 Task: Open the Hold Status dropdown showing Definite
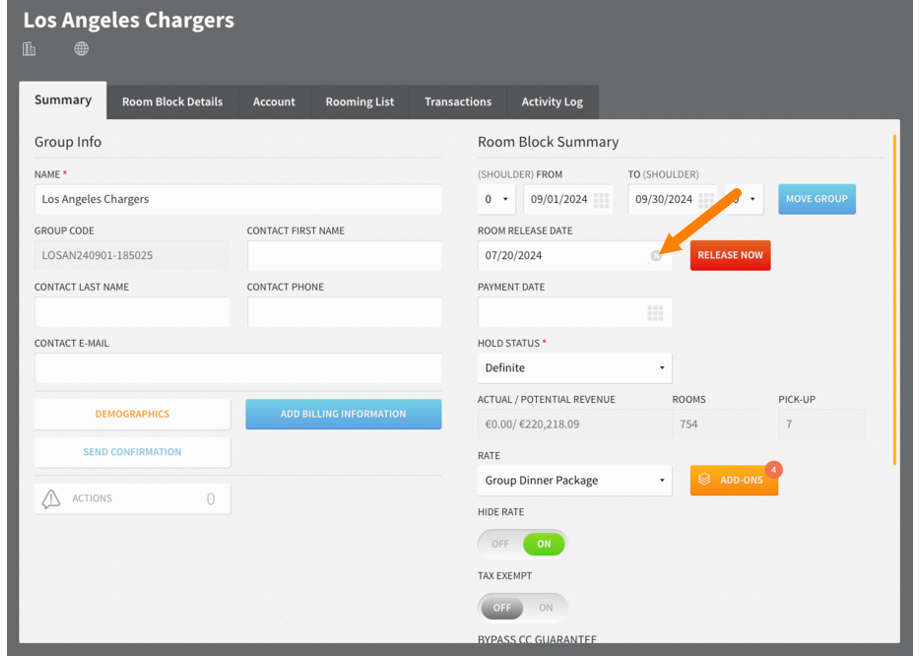pos(575,368)
